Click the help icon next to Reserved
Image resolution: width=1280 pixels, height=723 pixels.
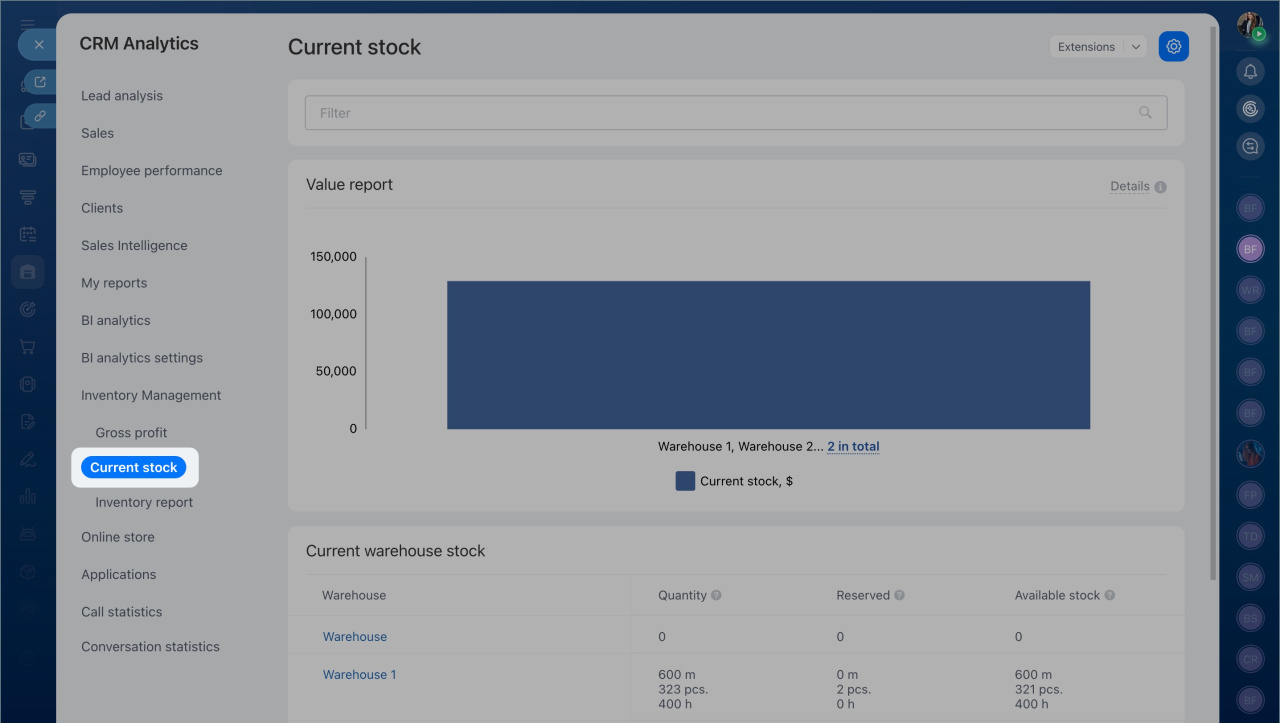point(899,595)
